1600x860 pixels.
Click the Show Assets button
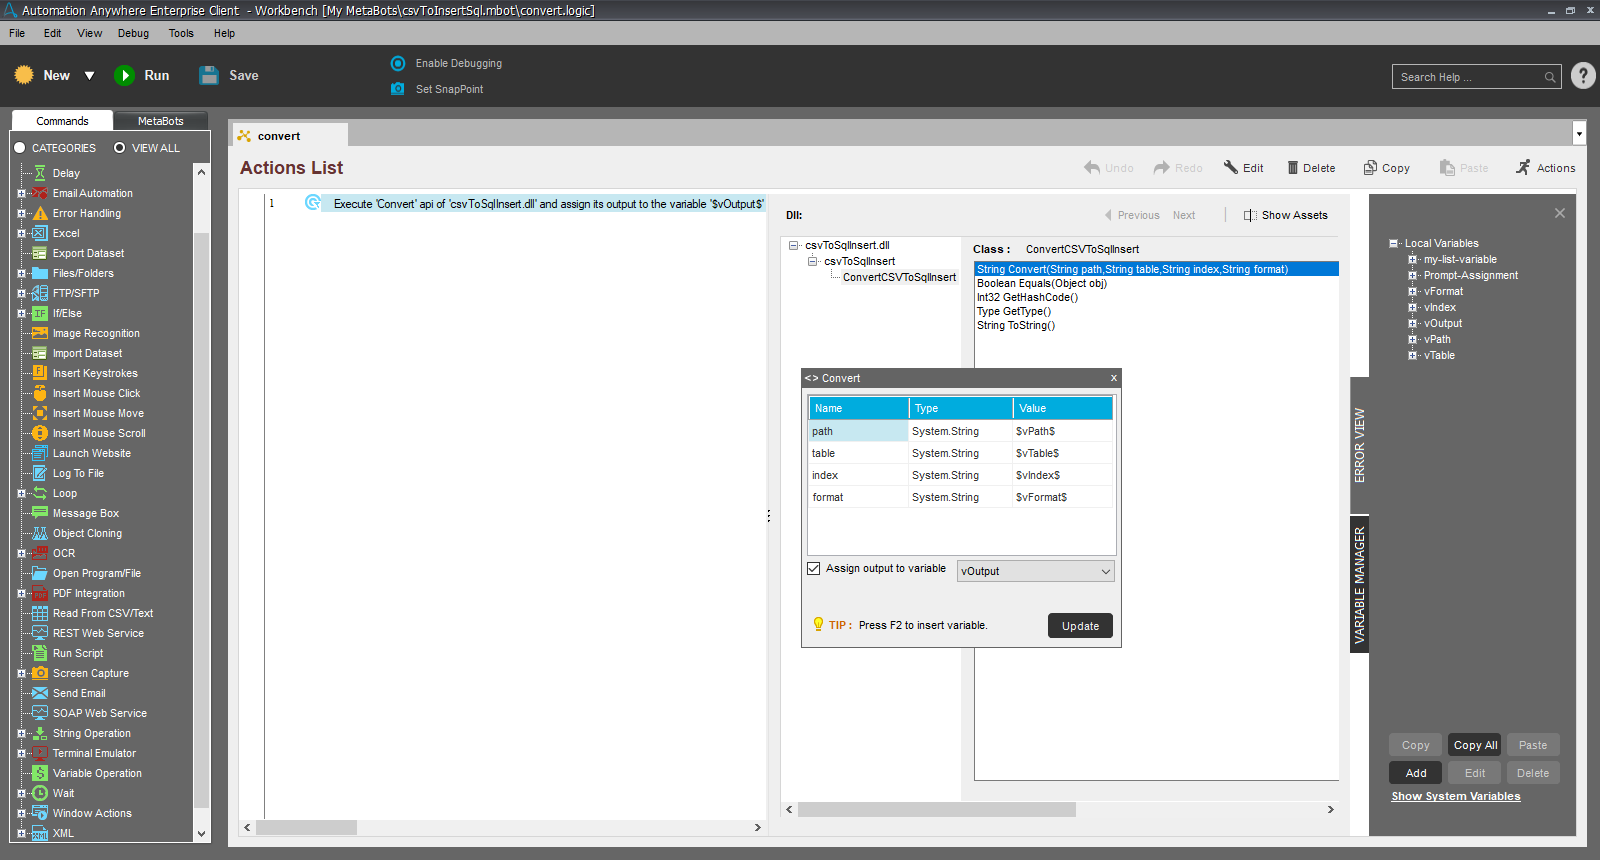(x=1286, y=215)
